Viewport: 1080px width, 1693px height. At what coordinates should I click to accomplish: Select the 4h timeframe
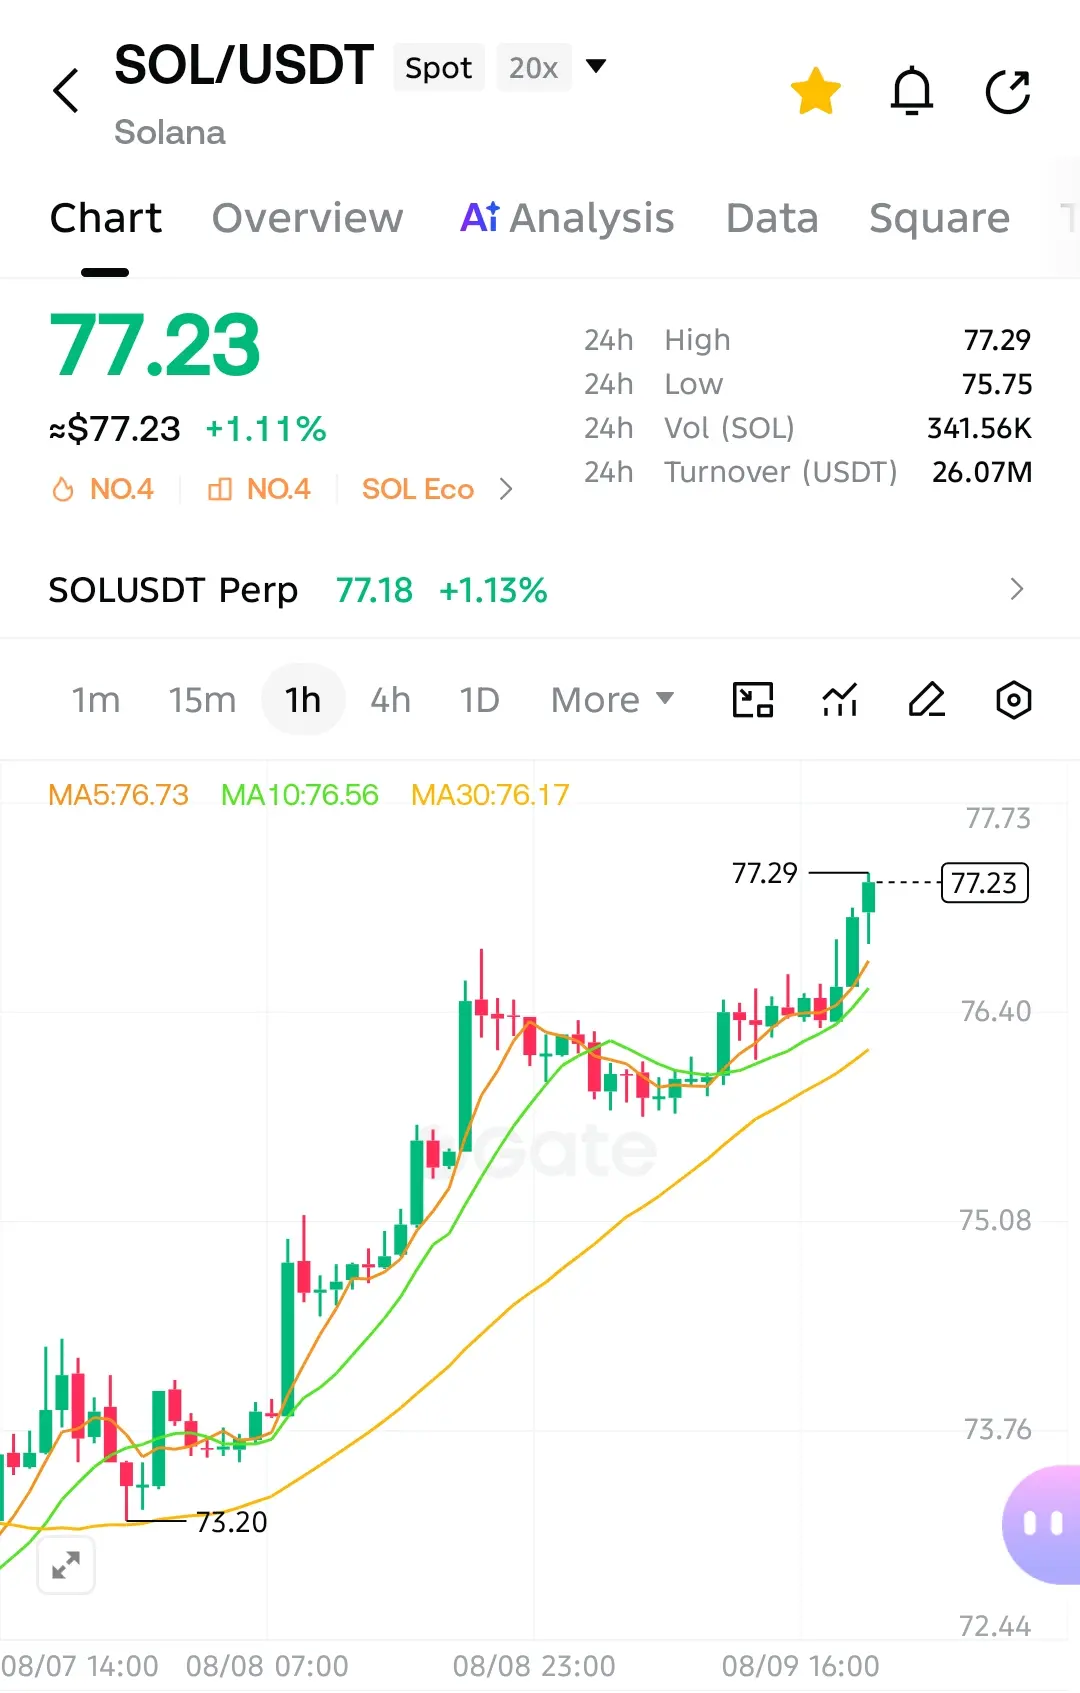tap(390, 700)
